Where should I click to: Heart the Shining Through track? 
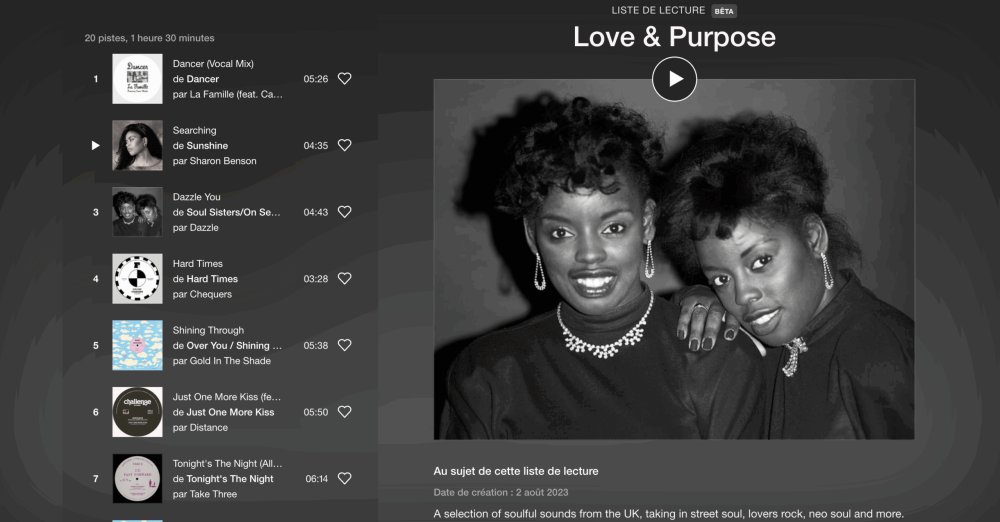coord(344,345)
